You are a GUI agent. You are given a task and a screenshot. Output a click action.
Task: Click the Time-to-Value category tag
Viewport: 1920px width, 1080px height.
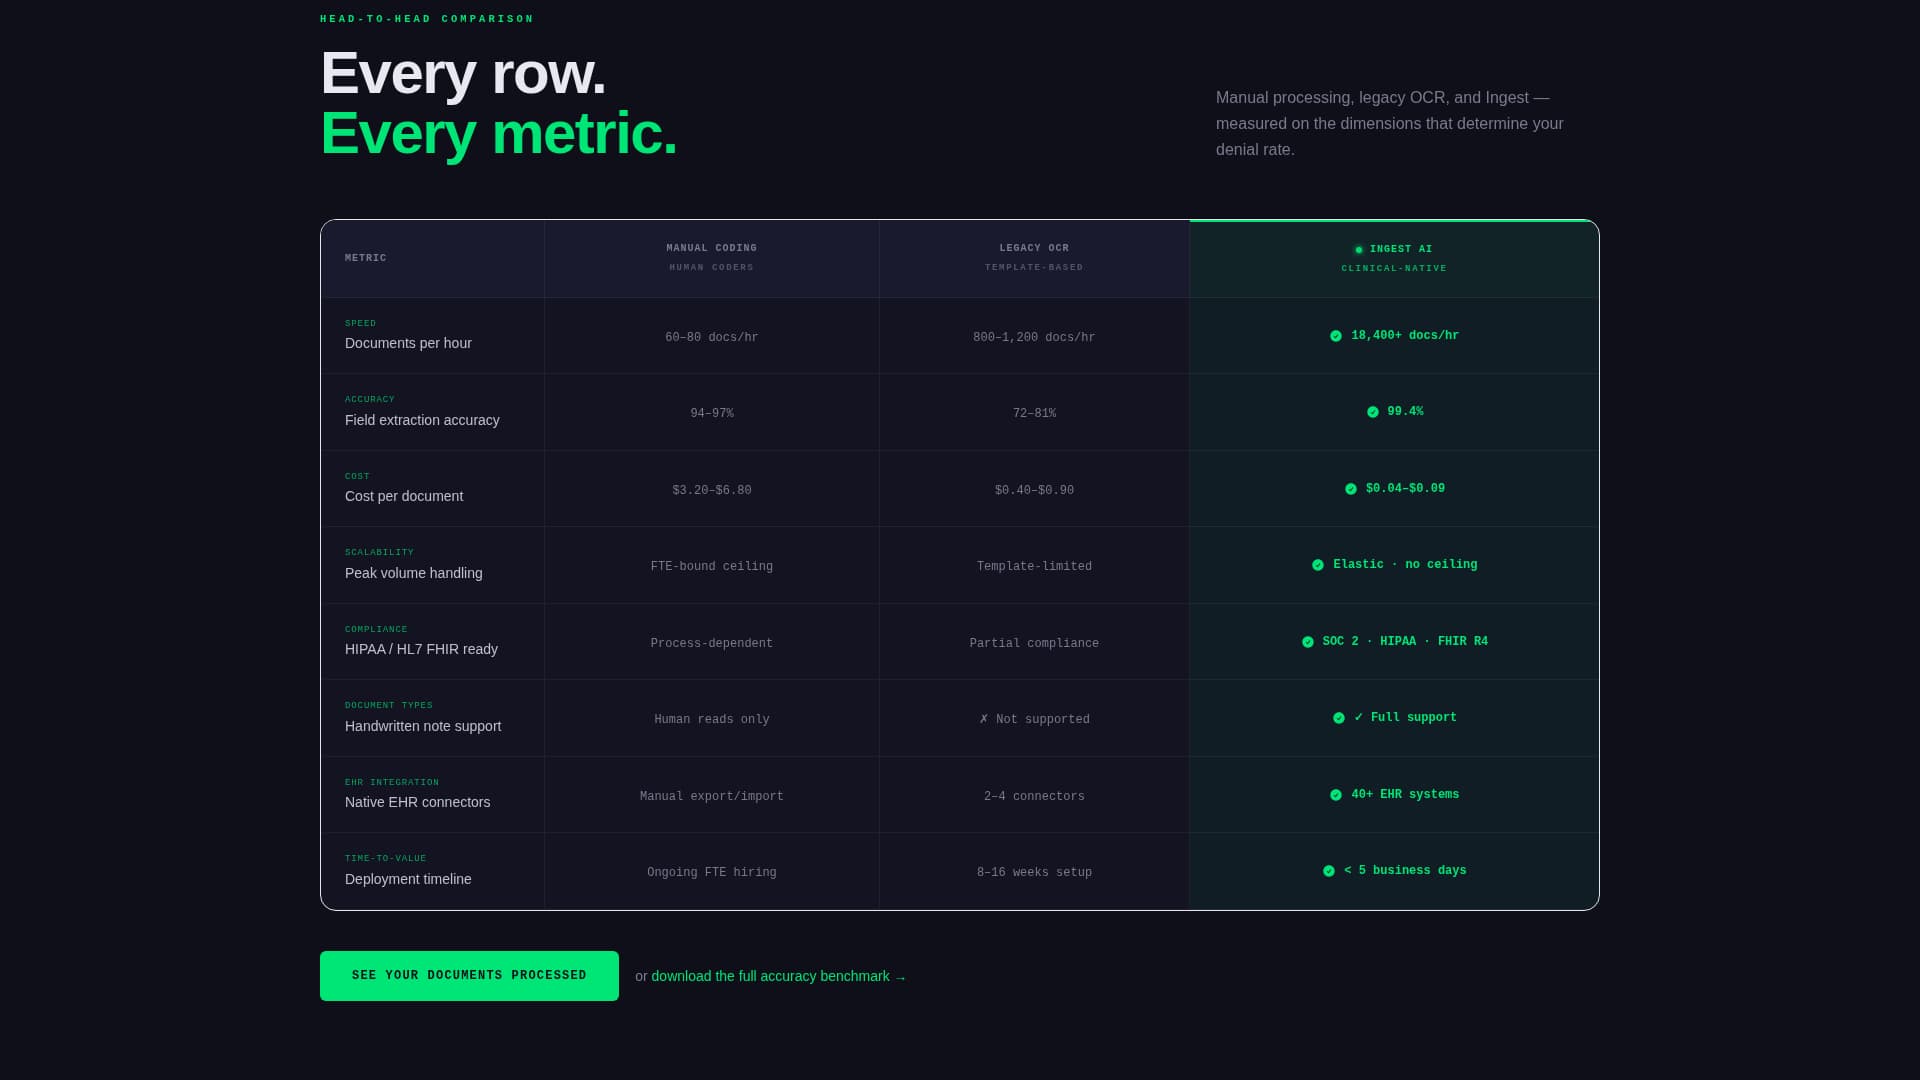coord(386,859)
